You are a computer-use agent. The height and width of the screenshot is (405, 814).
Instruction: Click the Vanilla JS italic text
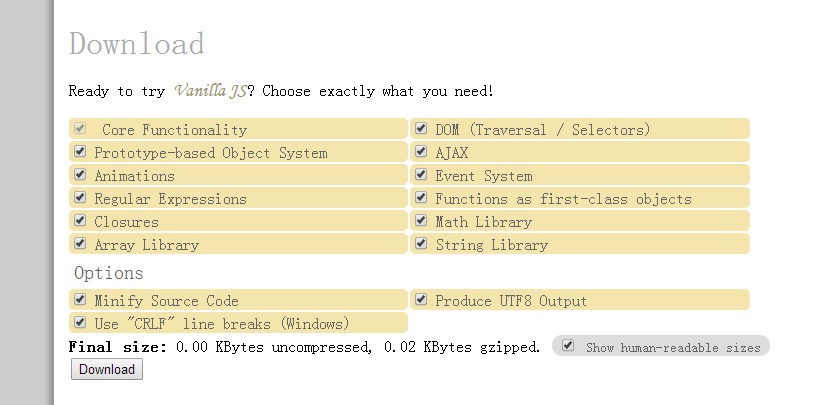[x=210, y=91]
